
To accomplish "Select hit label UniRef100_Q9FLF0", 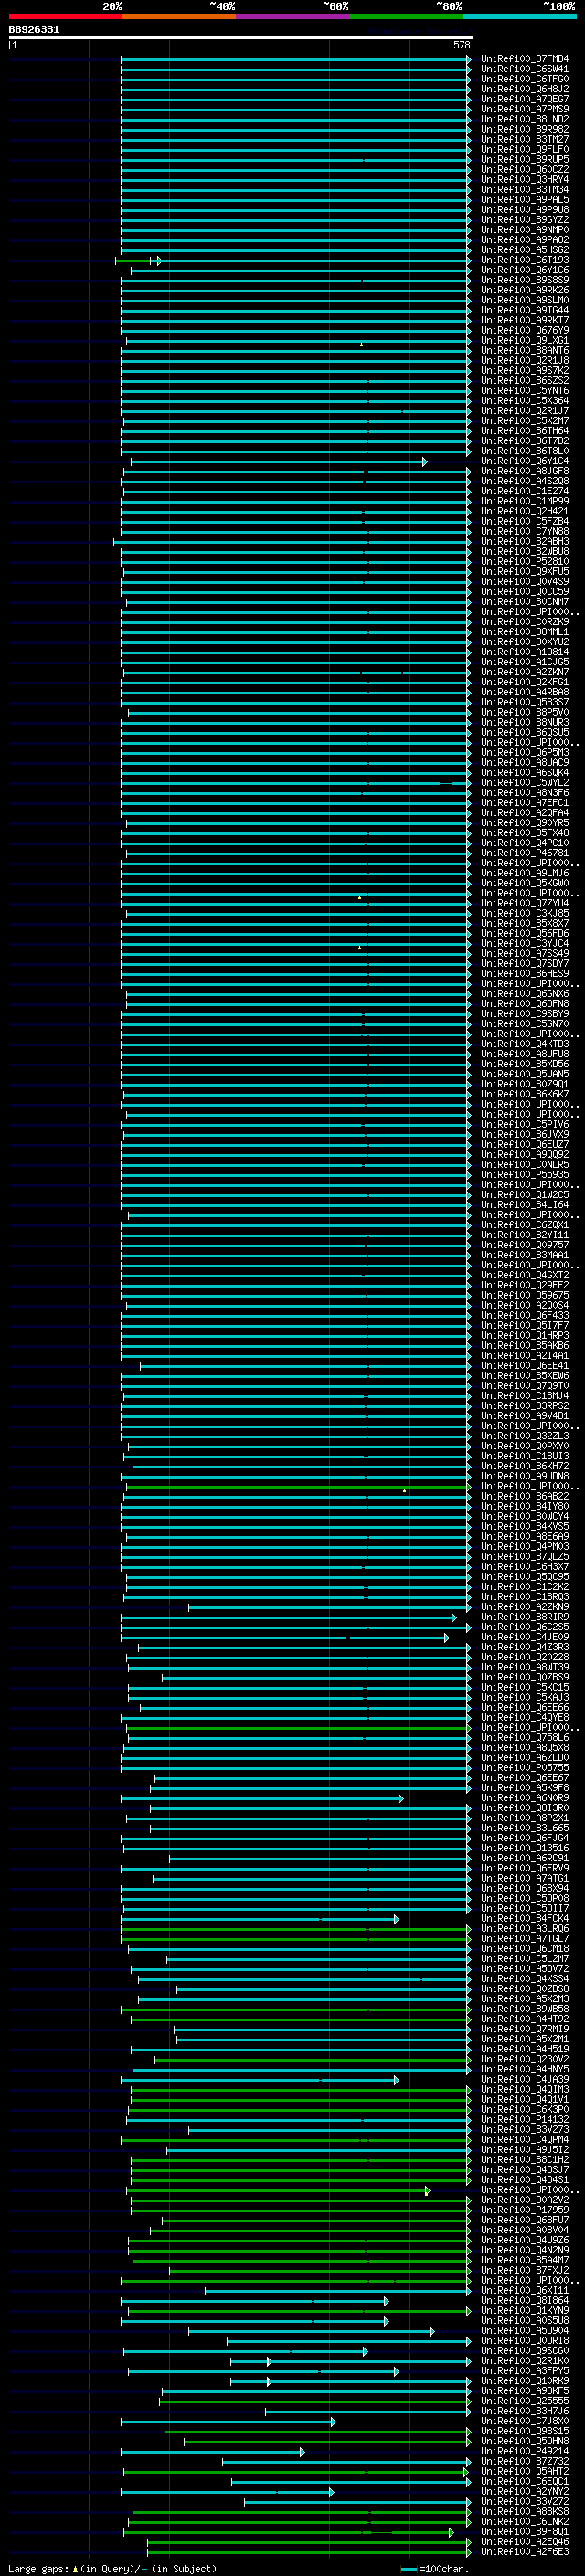I will click(x=524, y=149).
